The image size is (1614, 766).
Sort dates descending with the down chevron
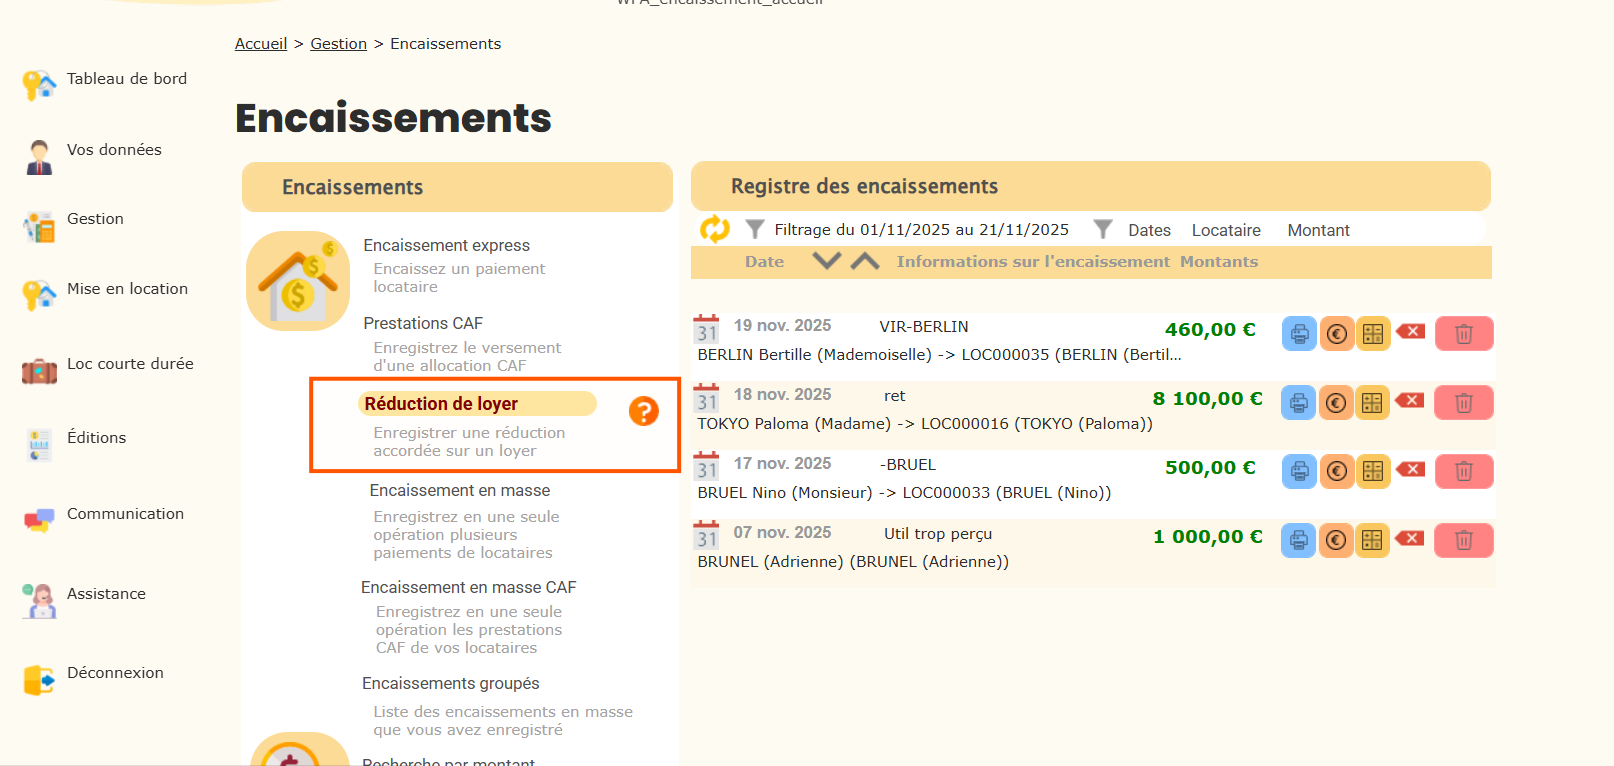tap(826, 261)
